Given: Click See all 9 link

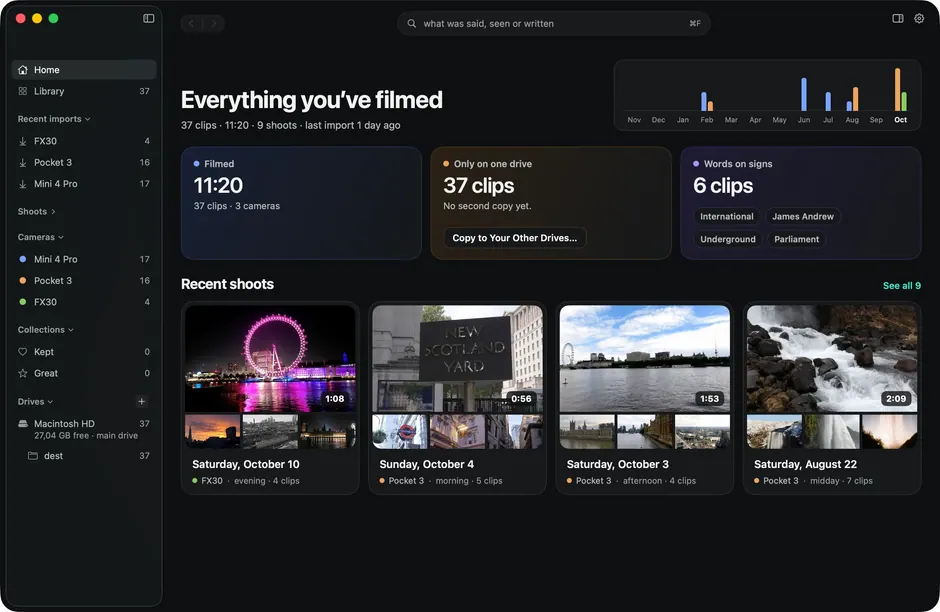Looking at the screenshot, I should pos(902,286).
